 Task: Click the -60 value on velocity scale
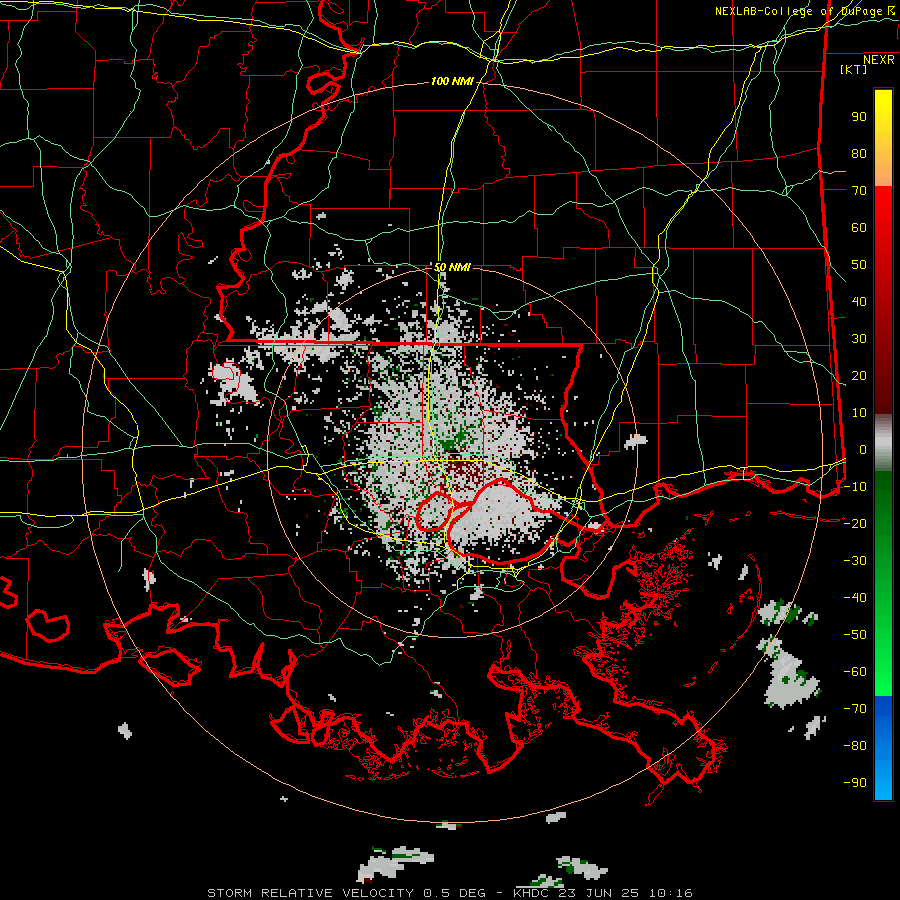click(855, 672)
